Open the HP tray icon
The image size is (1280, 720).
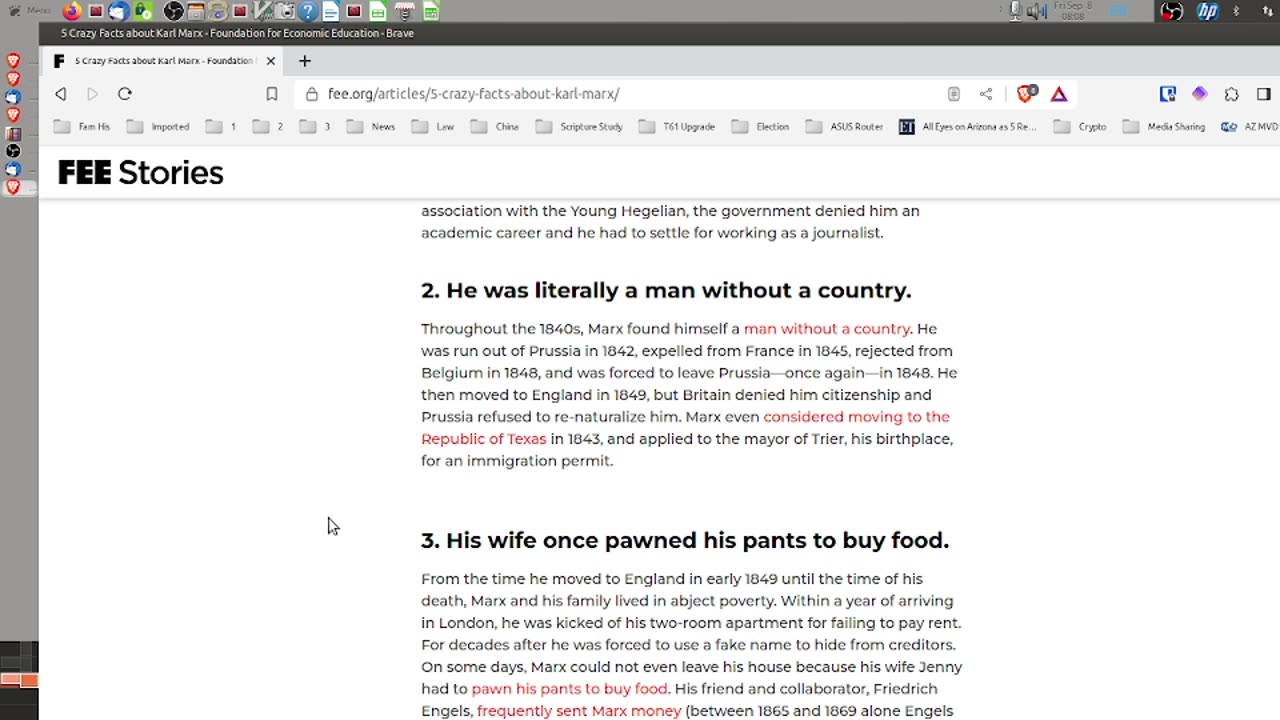[x=1208, y=11]
